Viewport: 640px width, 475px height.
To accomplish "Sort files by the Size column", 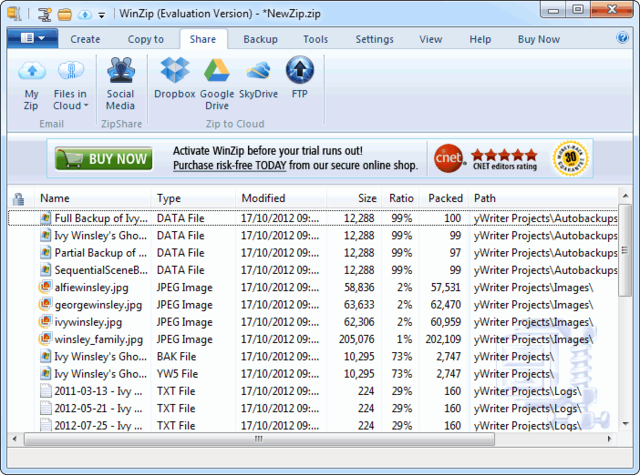I will (x=354, y=198).
